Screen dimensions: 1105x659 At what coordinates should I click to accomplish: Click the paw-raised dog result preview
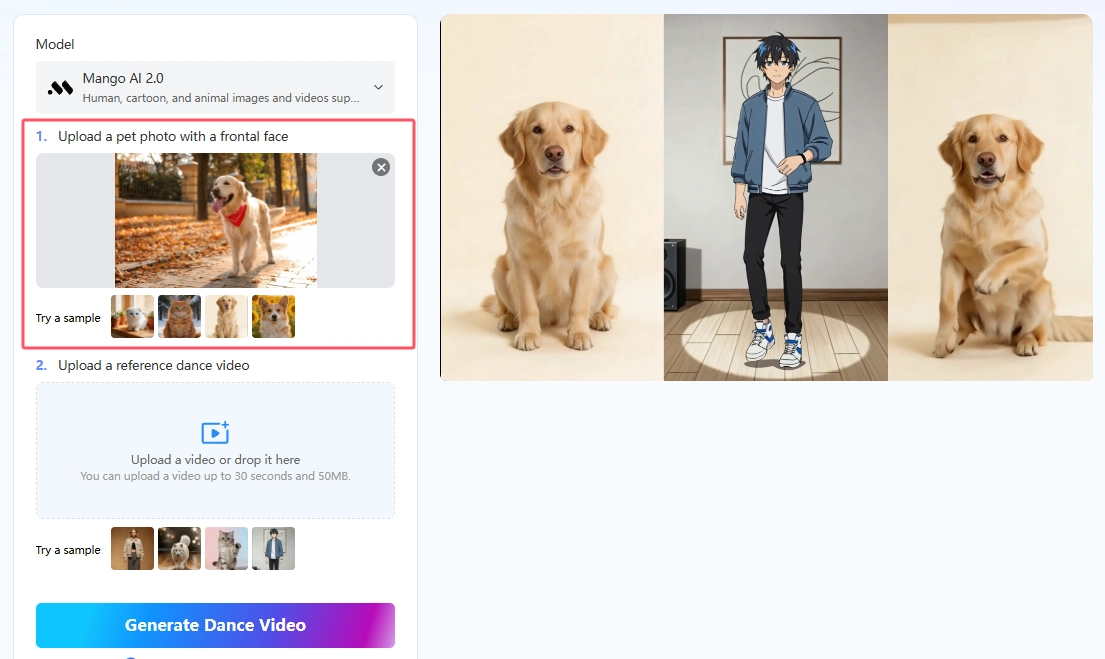tap(990, 197)
